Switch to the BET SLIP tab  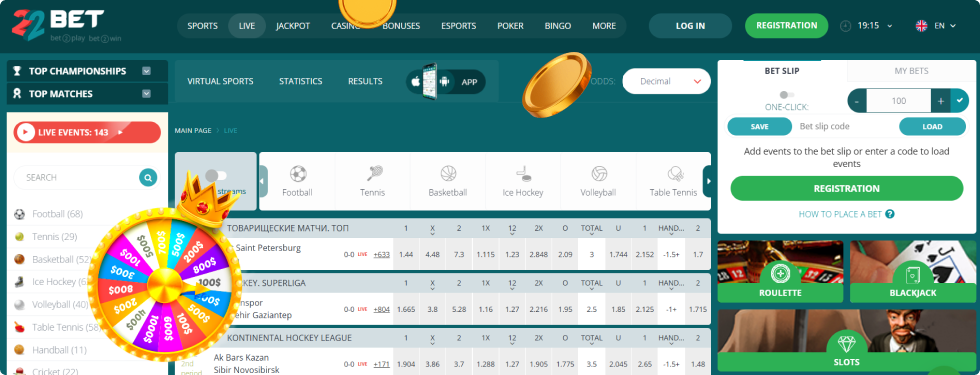click(782, 71)
